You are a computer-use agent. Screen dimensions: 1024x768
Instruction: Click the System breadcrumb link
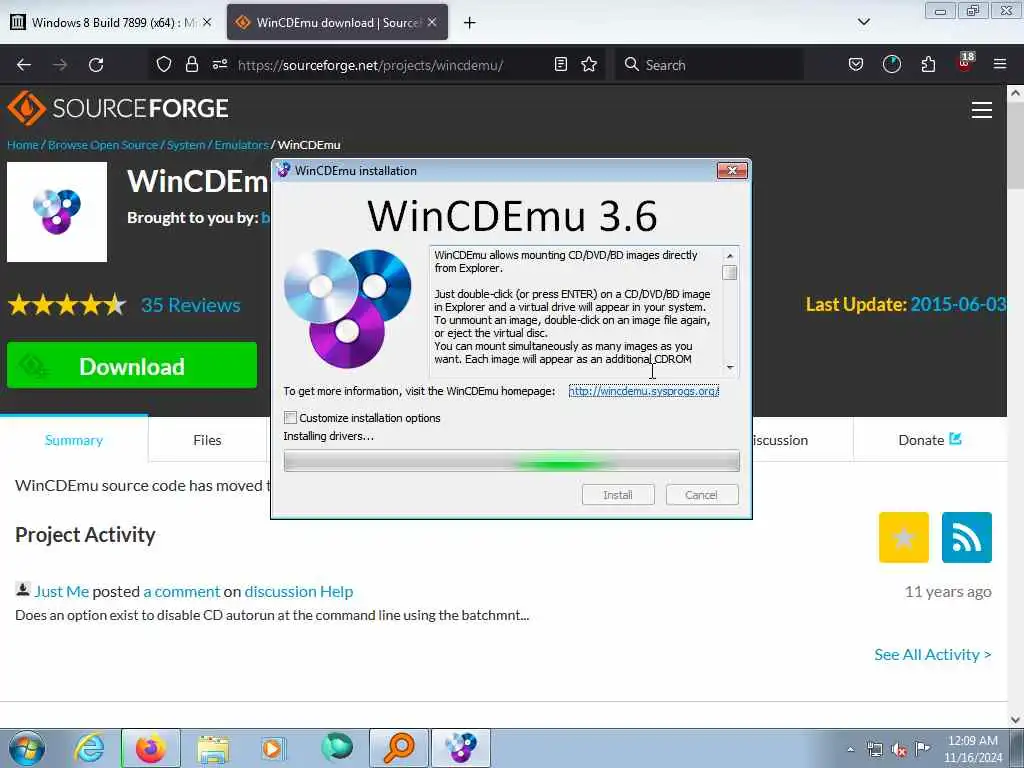[186, 145]
